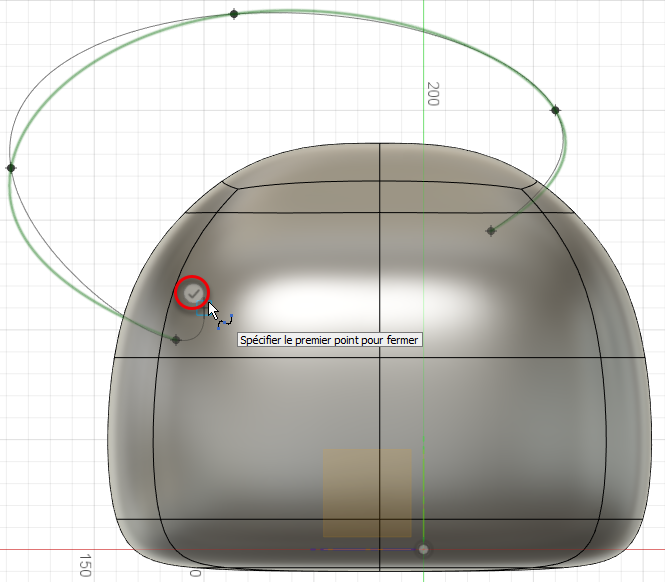Image resolution: width=665 pixels, height=582 pixels.
Task: Select the spline endpoint inside the body's upper right
Action: [x=491, y=231]
